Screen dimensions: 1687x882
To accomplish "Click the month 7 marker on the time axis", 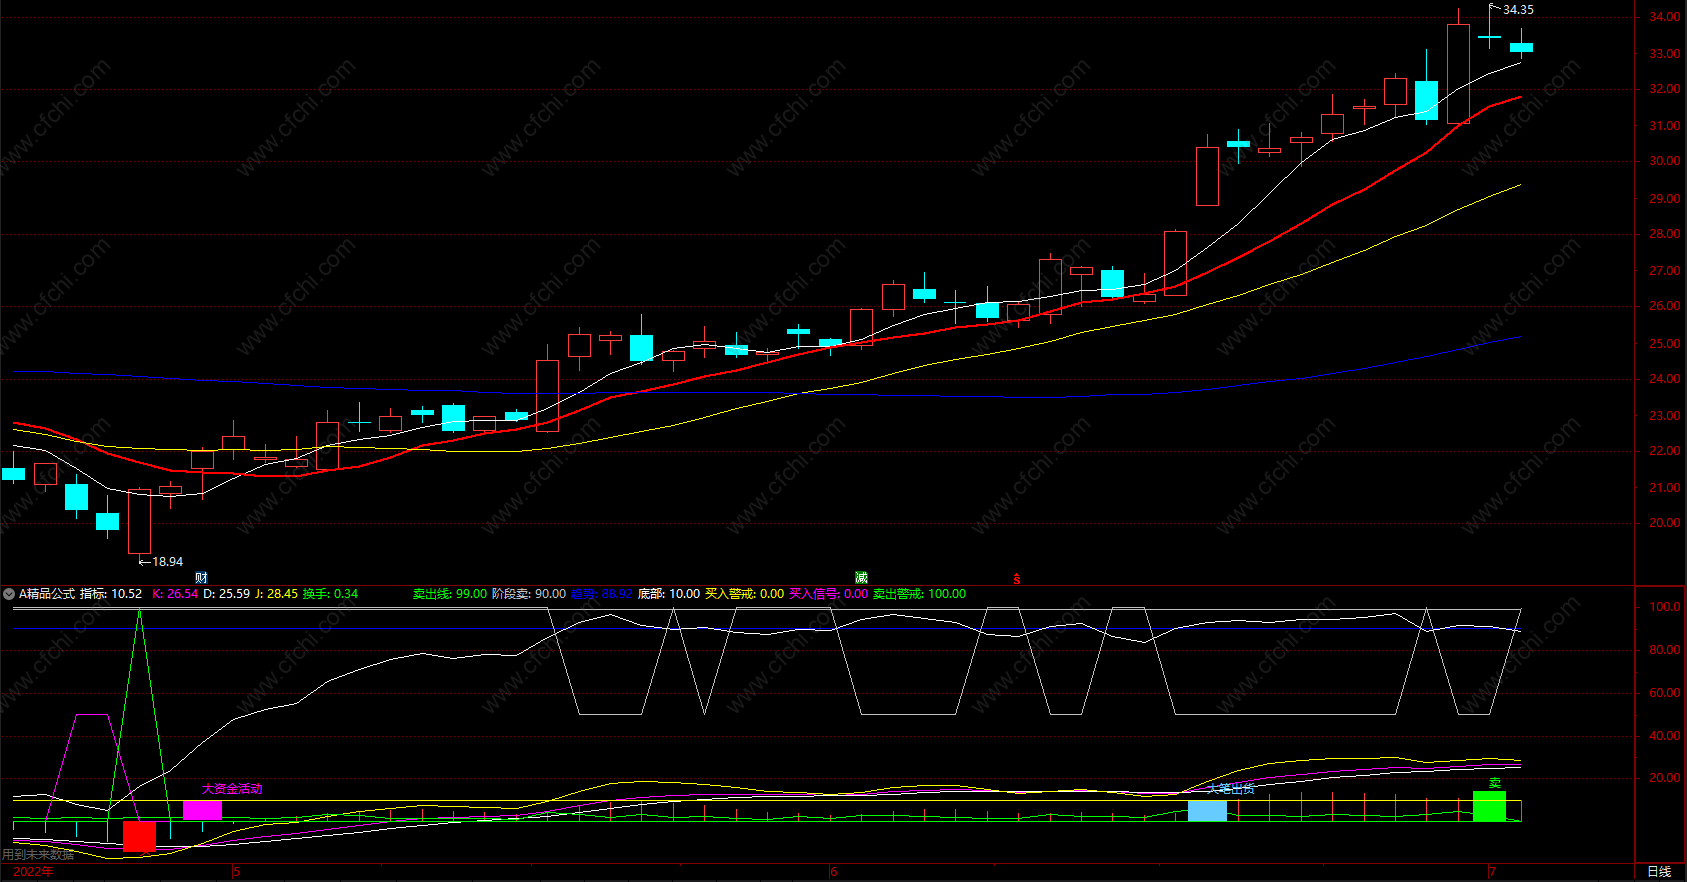I will (1492, 872).
